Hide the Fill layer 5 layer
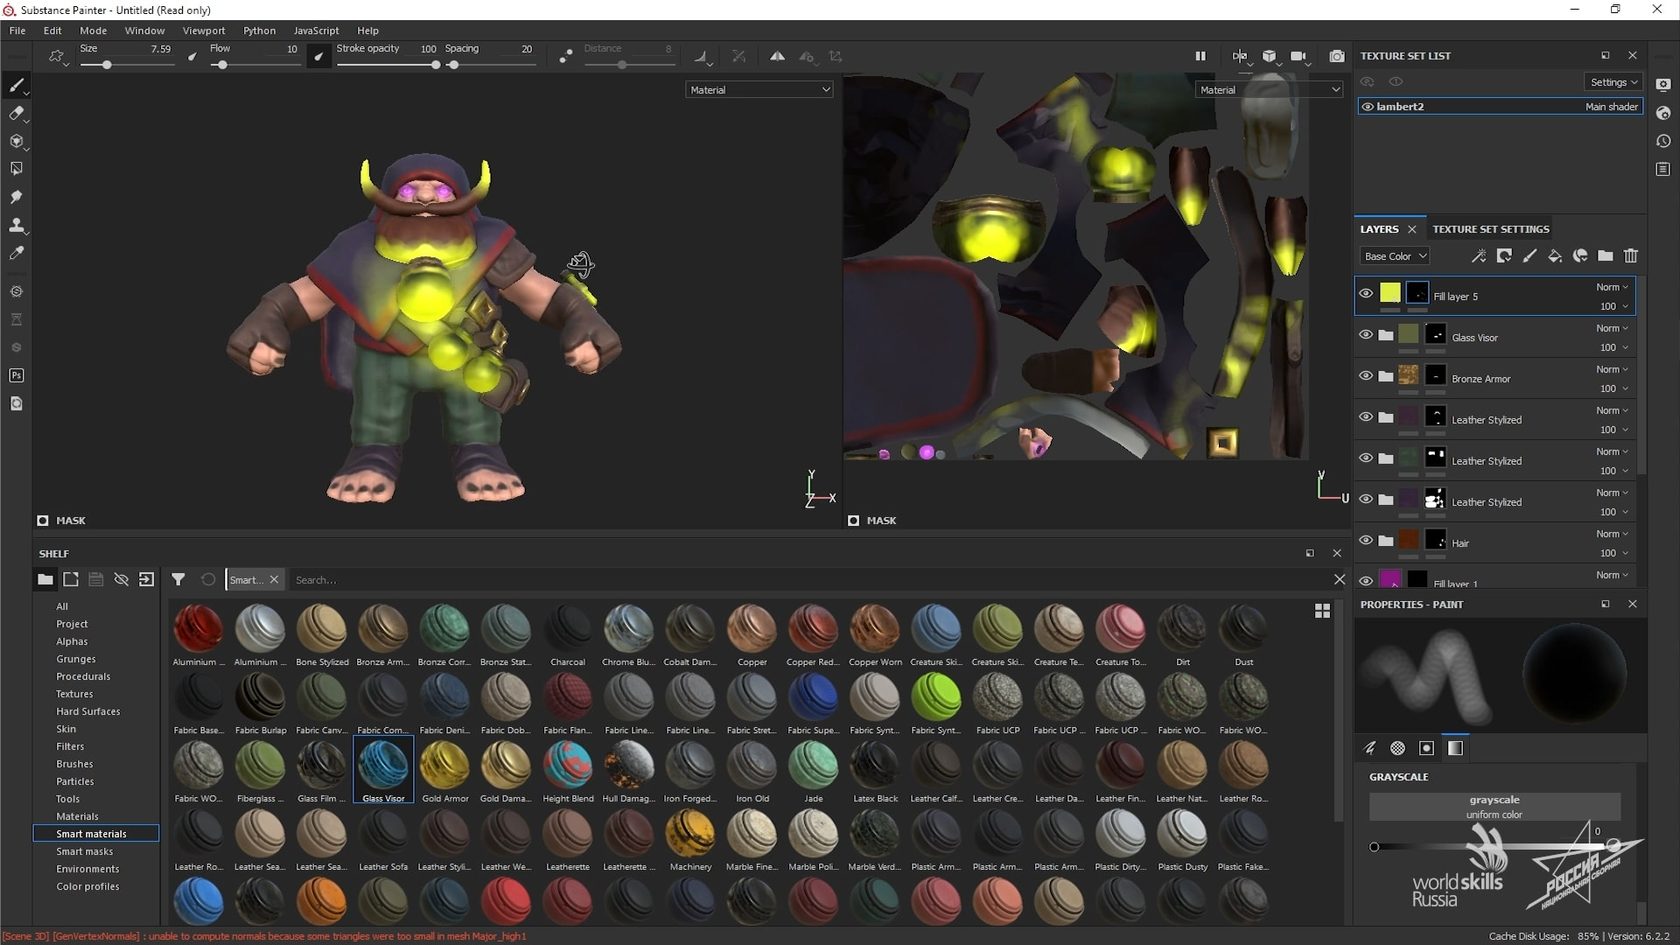 tap(1365, 294)
